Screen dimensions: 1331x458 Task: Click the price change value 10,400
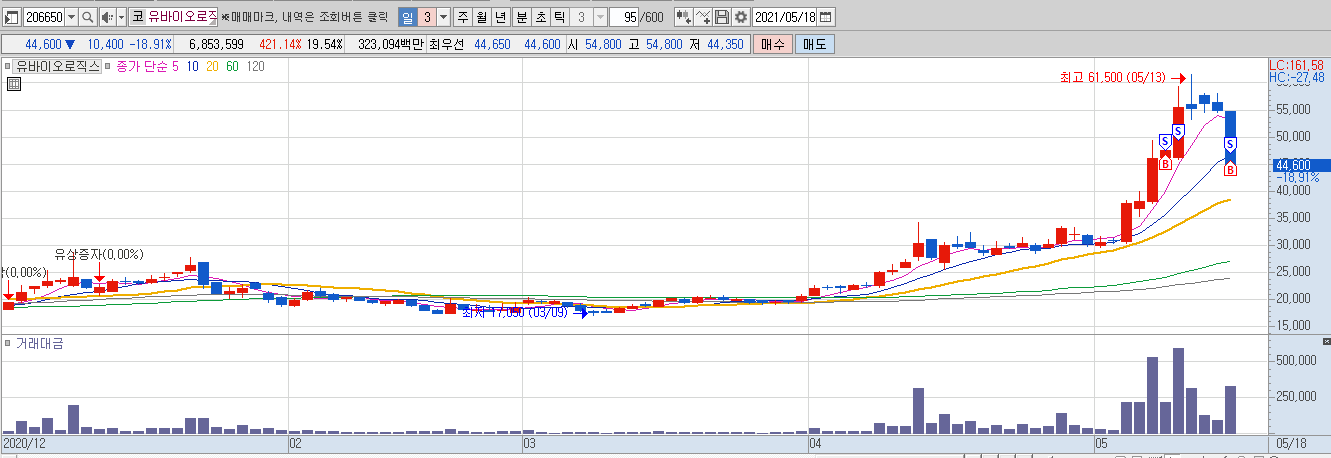click(106, 45)
